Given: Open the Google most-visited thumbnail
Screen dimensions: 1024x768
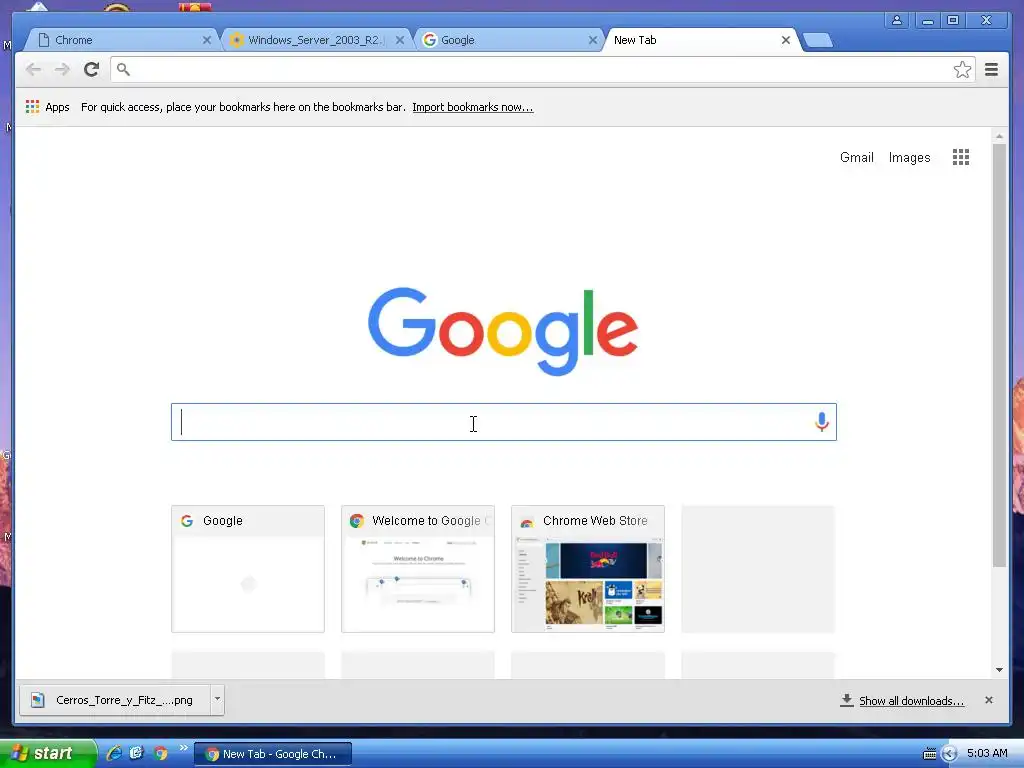Looking at the screenshot, I should tap(248, 569).
